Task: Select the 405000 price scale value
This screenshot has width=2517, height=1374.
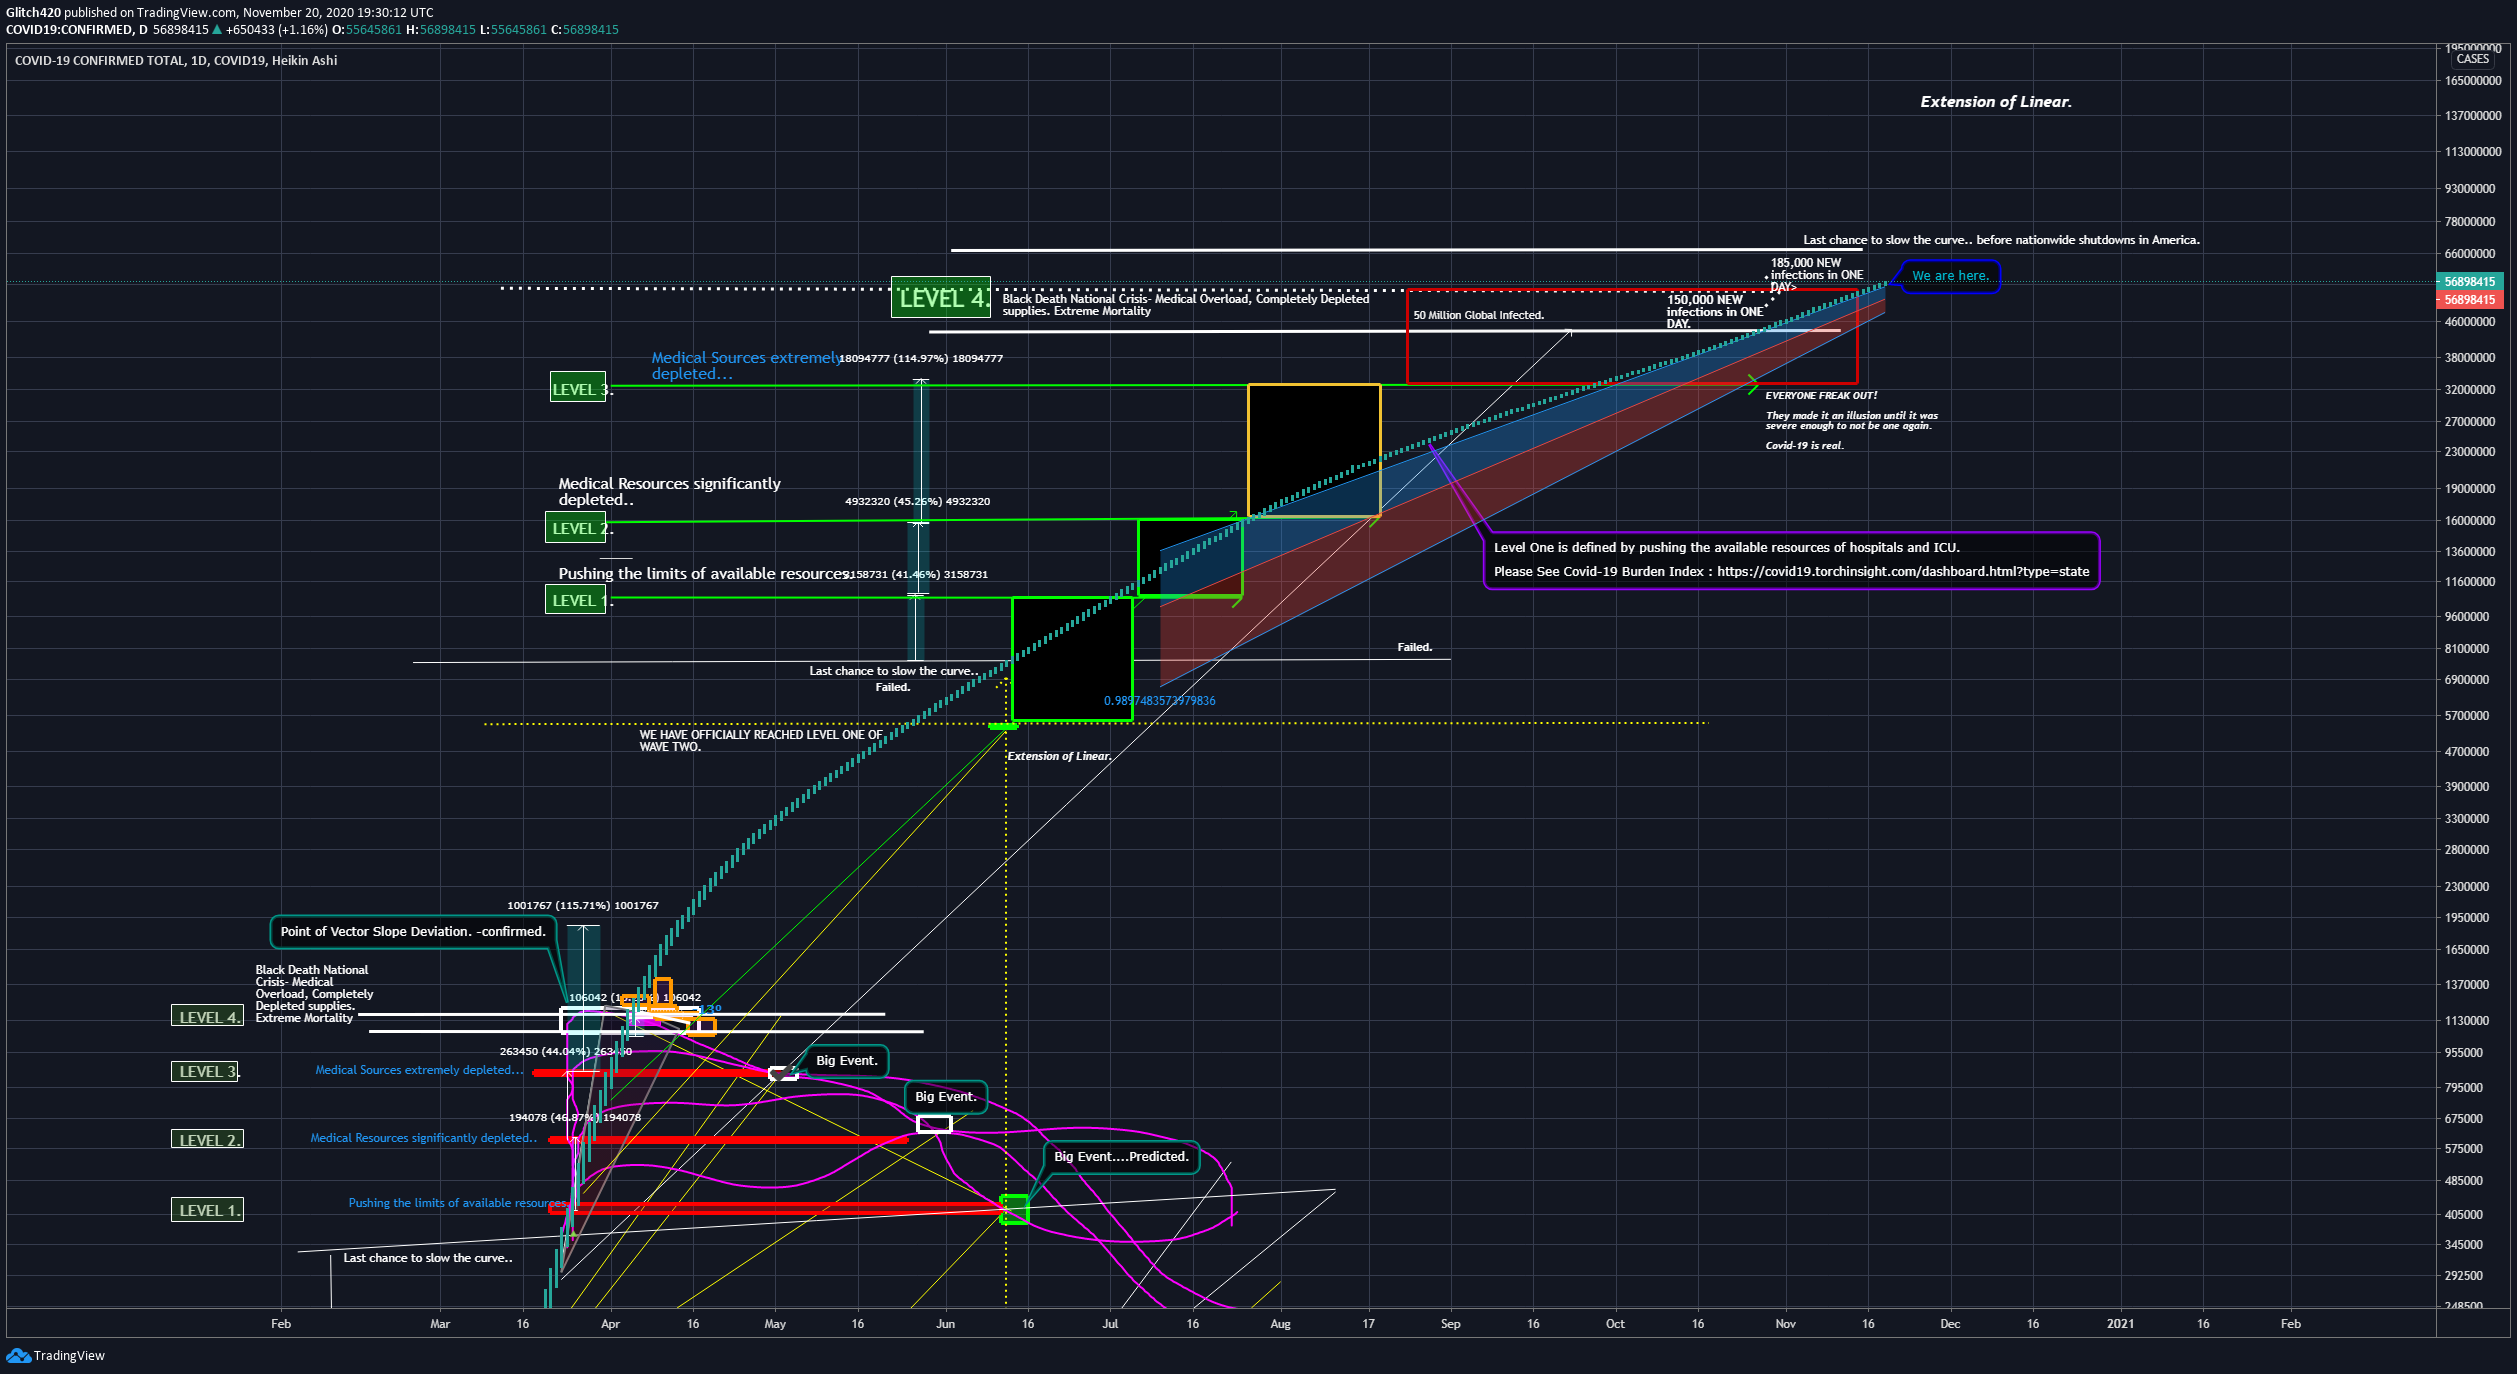Action: (x=2463, y=1215)
